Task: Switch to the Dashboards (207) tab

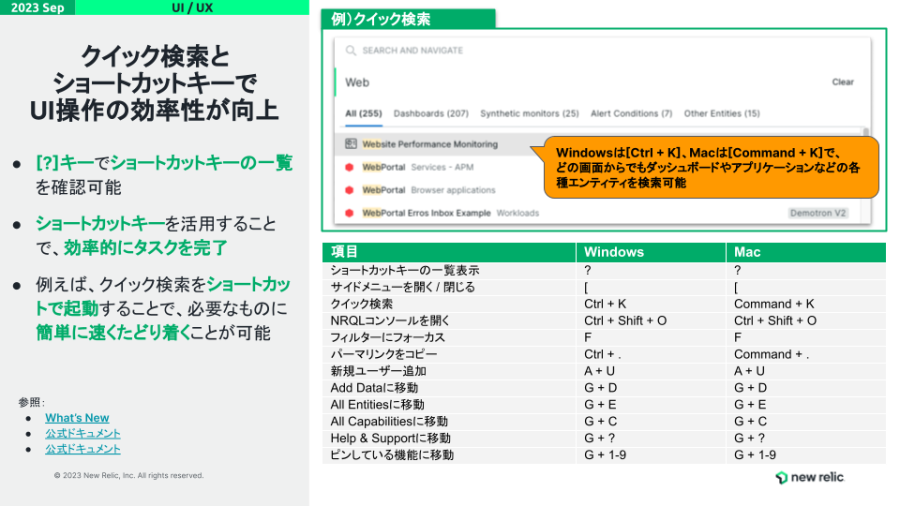Action: (x=431, y=114)
